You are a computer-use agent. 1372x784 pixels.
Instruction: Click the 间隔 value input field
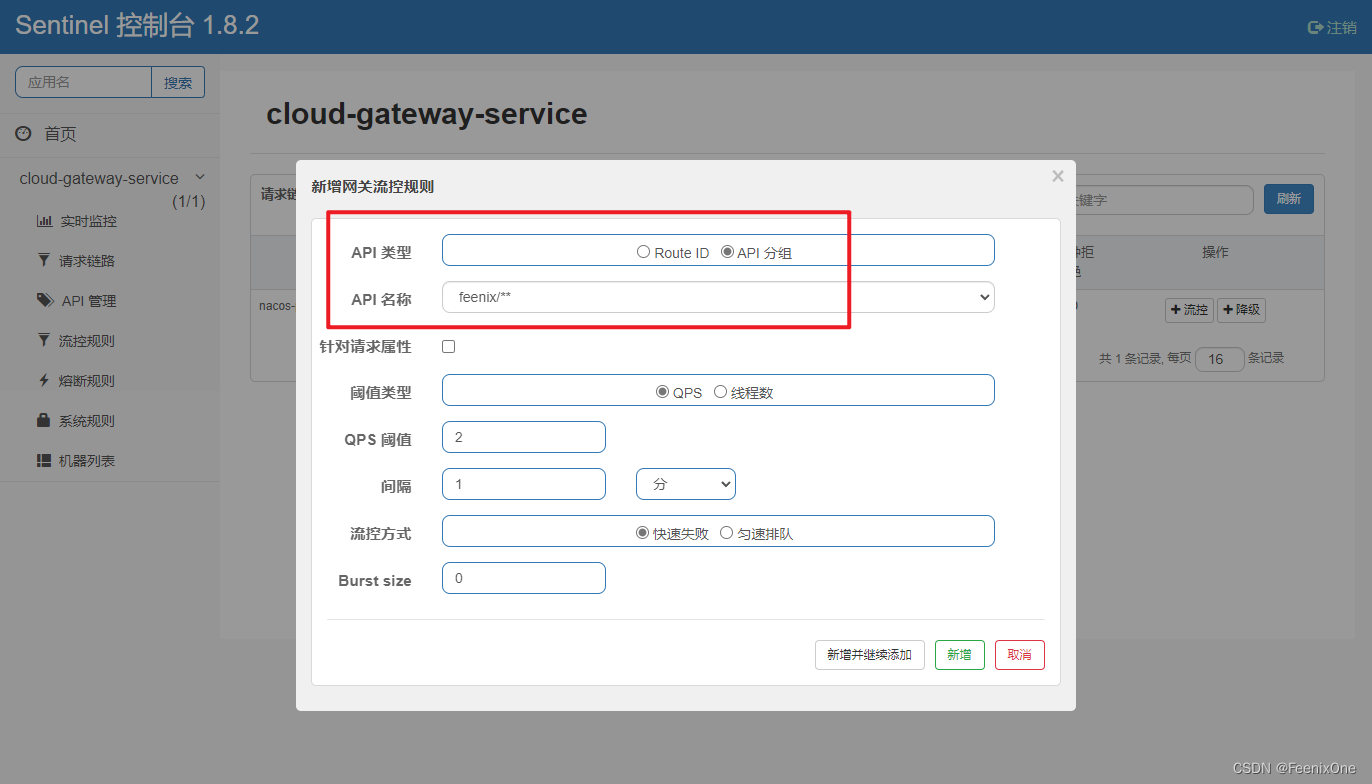(x=524, y=484)
